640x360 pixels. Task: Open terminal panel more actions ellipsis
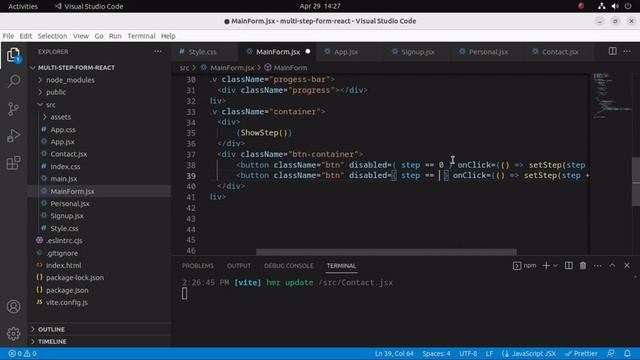tap(598, 266)
